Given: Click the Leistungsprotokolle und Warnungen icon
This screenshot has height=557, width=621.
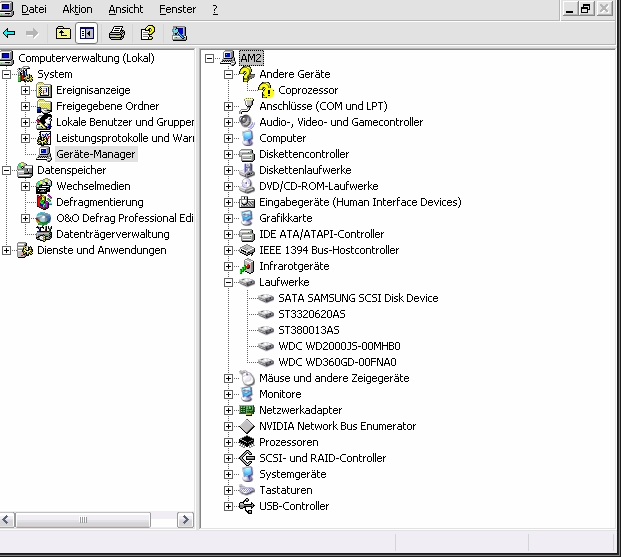Looking at the screenshot, I should [44, 138].
